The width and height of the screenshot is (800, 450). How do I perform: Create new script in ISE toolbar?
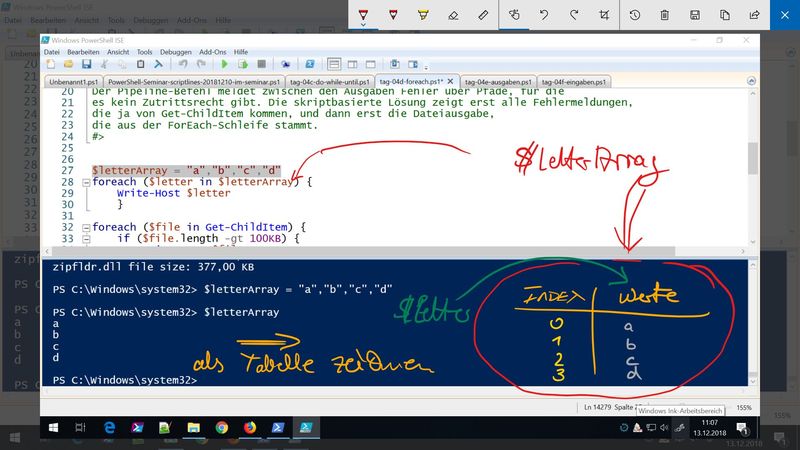click(51, 64)
